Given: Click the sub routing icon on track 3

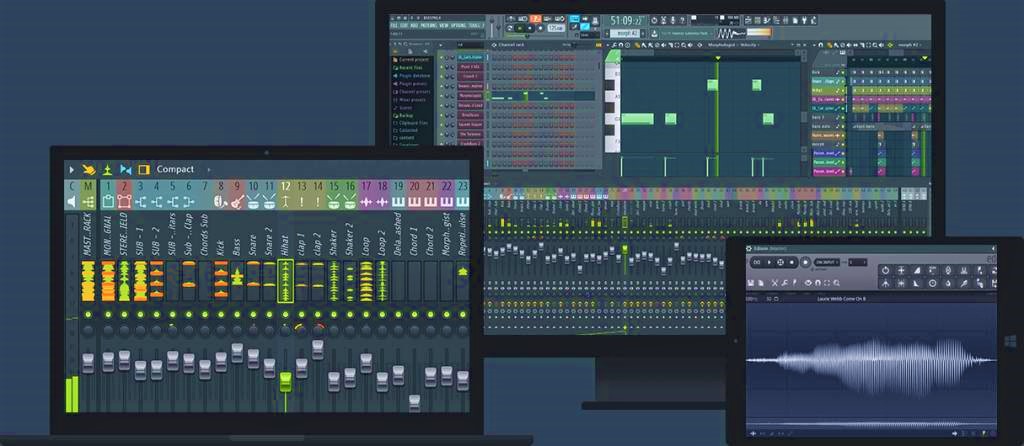Looking at the screenshot, I should [x=140, y=202].
